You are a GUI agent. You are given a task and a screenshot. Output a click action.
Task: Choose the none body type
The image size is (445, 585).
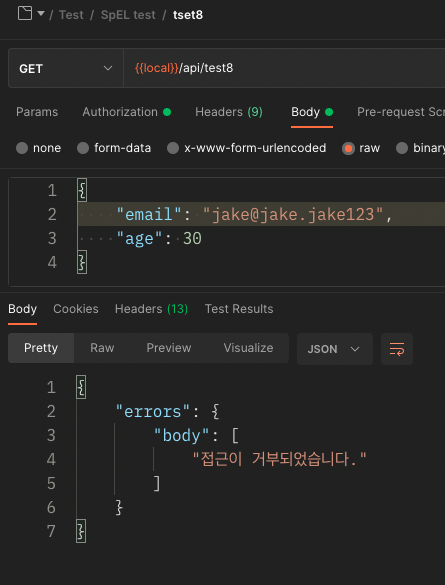(x=38, y=148)
